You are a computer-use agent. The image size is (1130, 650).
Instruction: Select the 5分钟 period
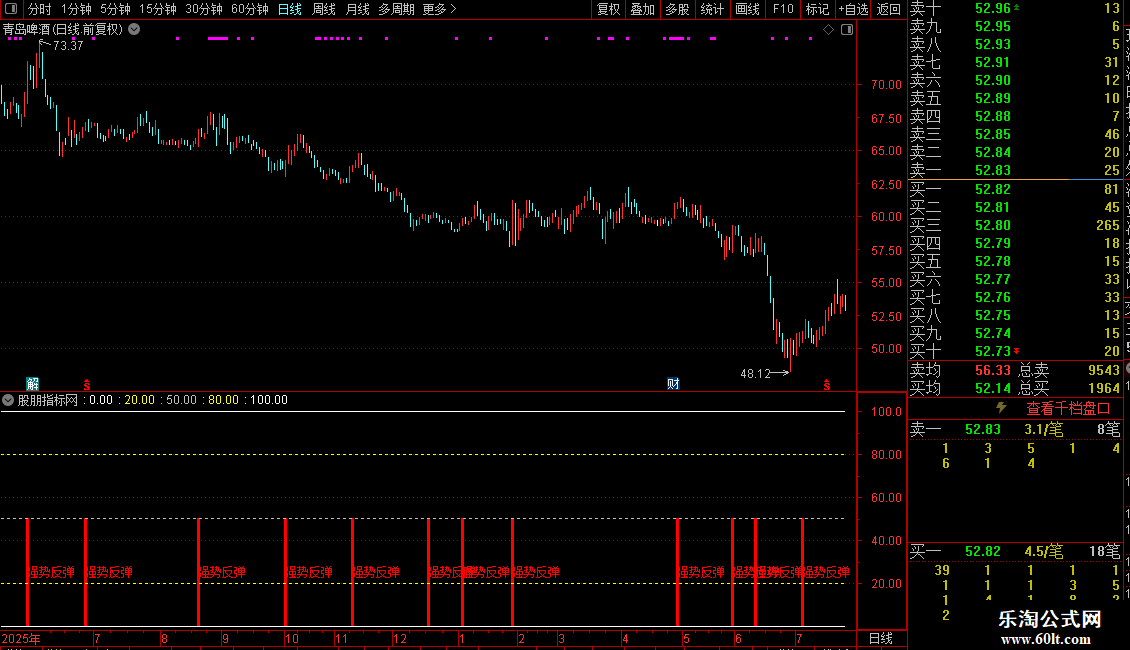115,9
